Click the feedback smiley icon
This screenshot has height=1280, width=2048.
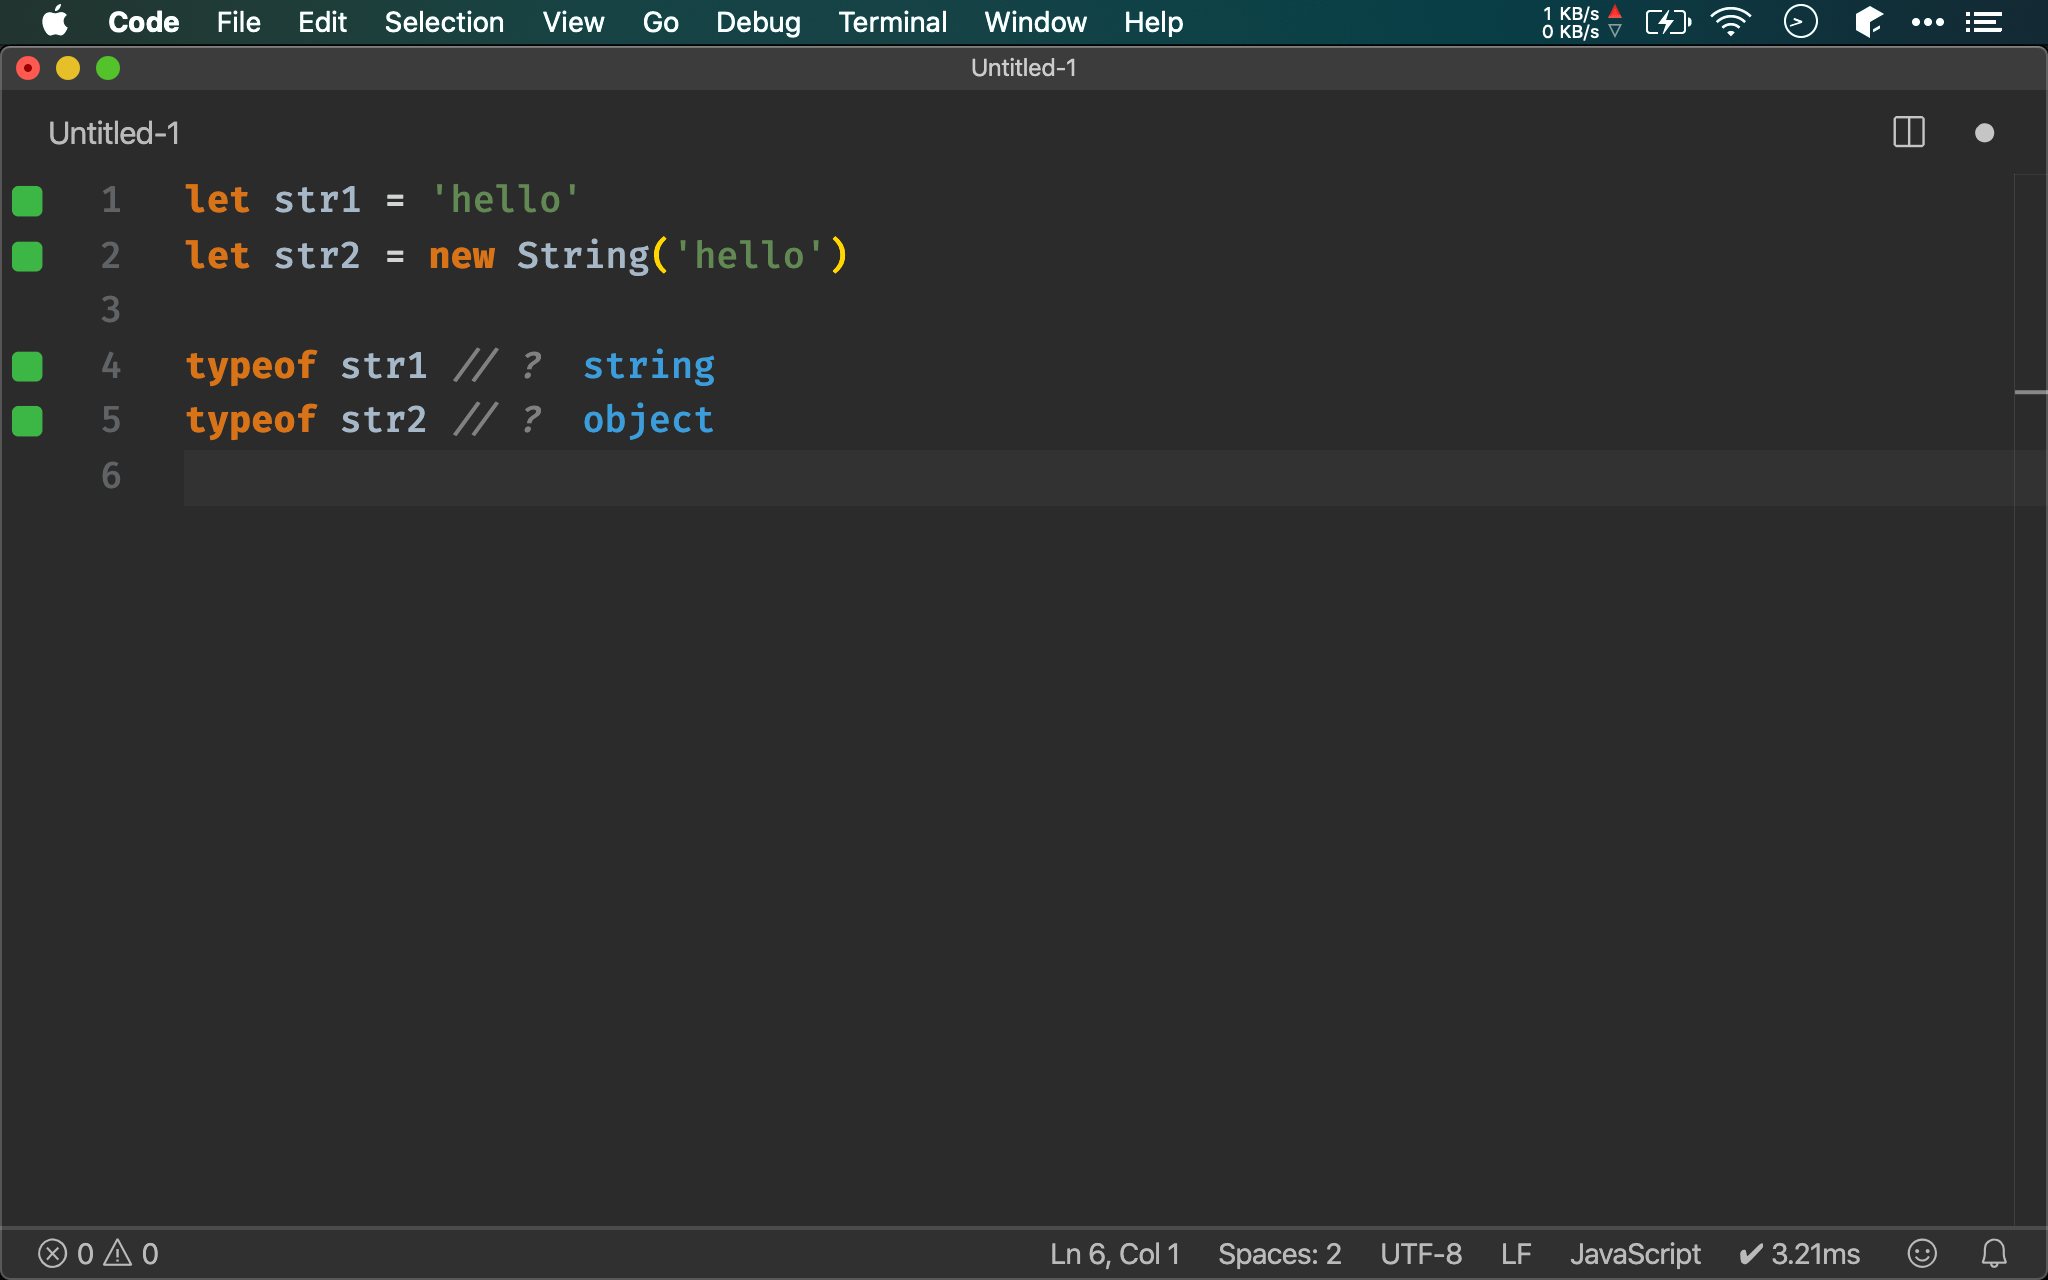tap(1922, 1253)
